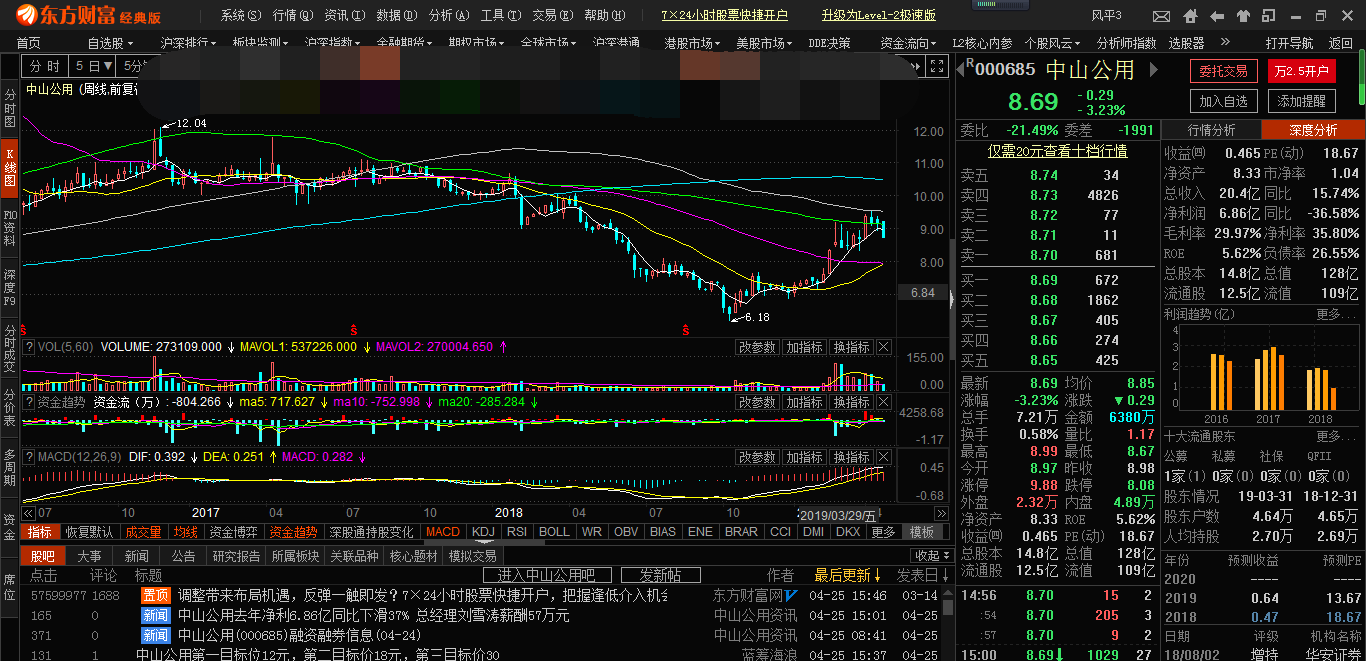
Task: Click 升级为Level-2极速版 link
Action: tap(878, 15)
